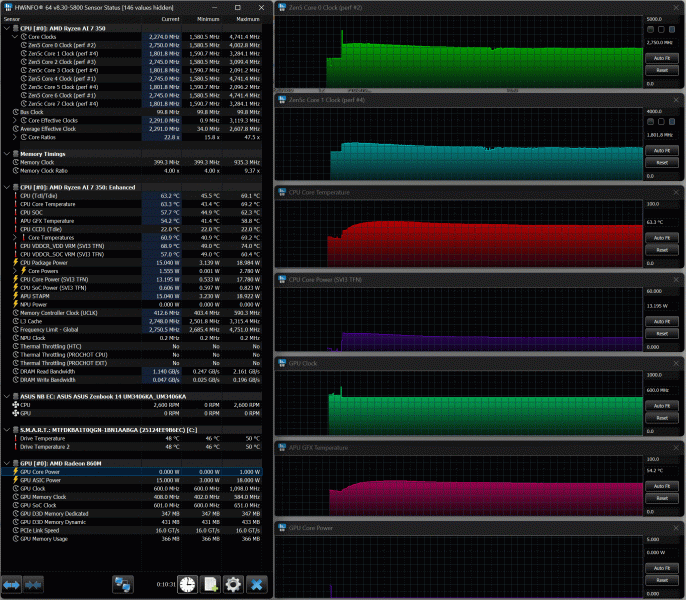Click the fan icon beside CPU RPM row
This screenshot has height=600, width=686.
(x=16, y=405)
